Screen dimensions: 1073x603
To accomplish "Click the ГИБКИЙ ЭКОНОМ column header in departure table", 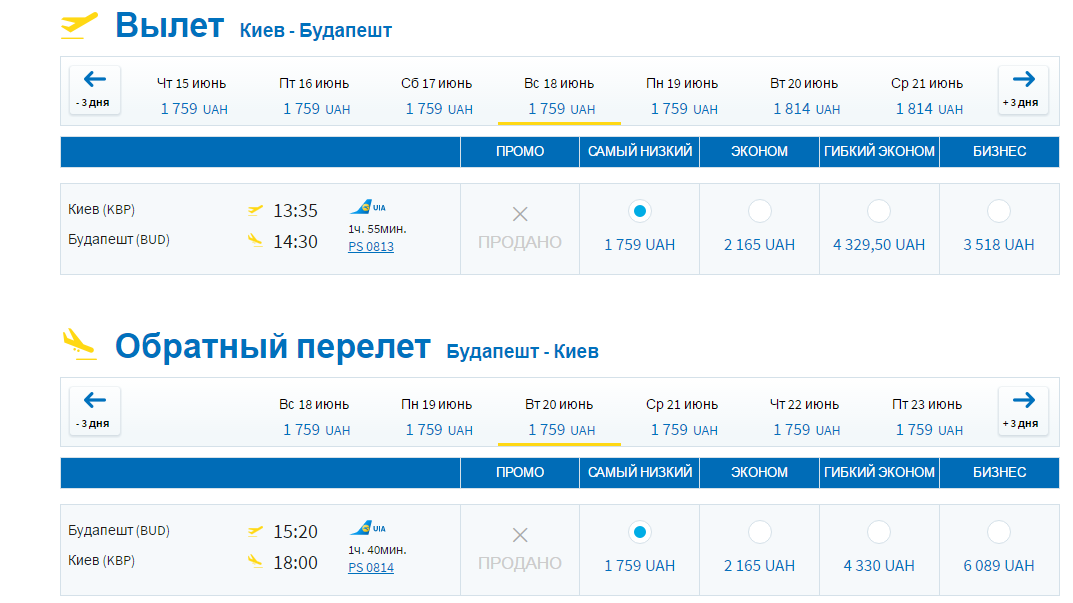I will [879, 151].
